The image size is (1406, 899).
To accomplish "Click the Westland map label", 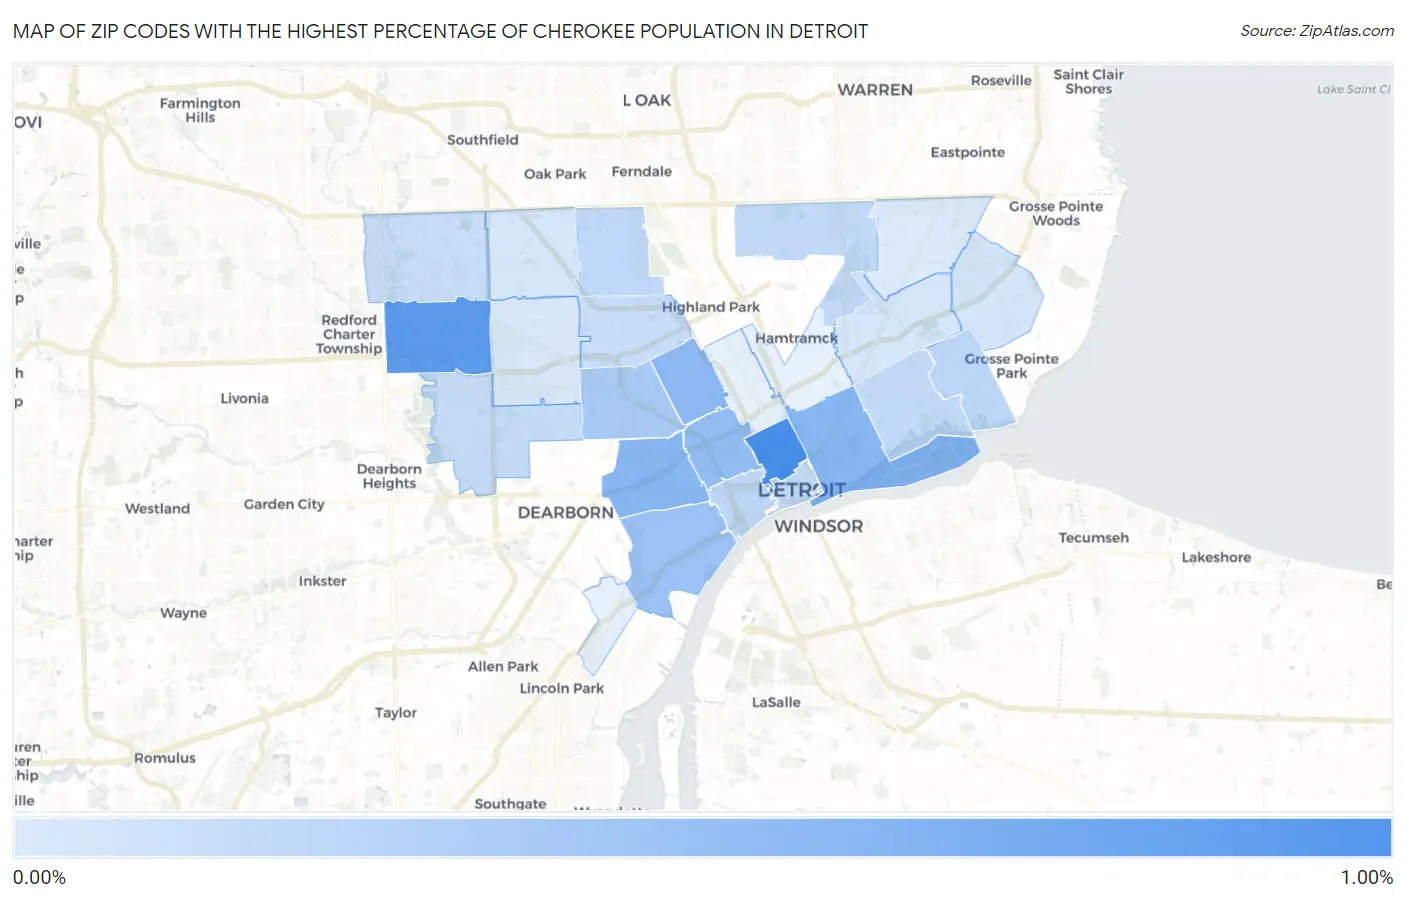I will pos(157,508).
